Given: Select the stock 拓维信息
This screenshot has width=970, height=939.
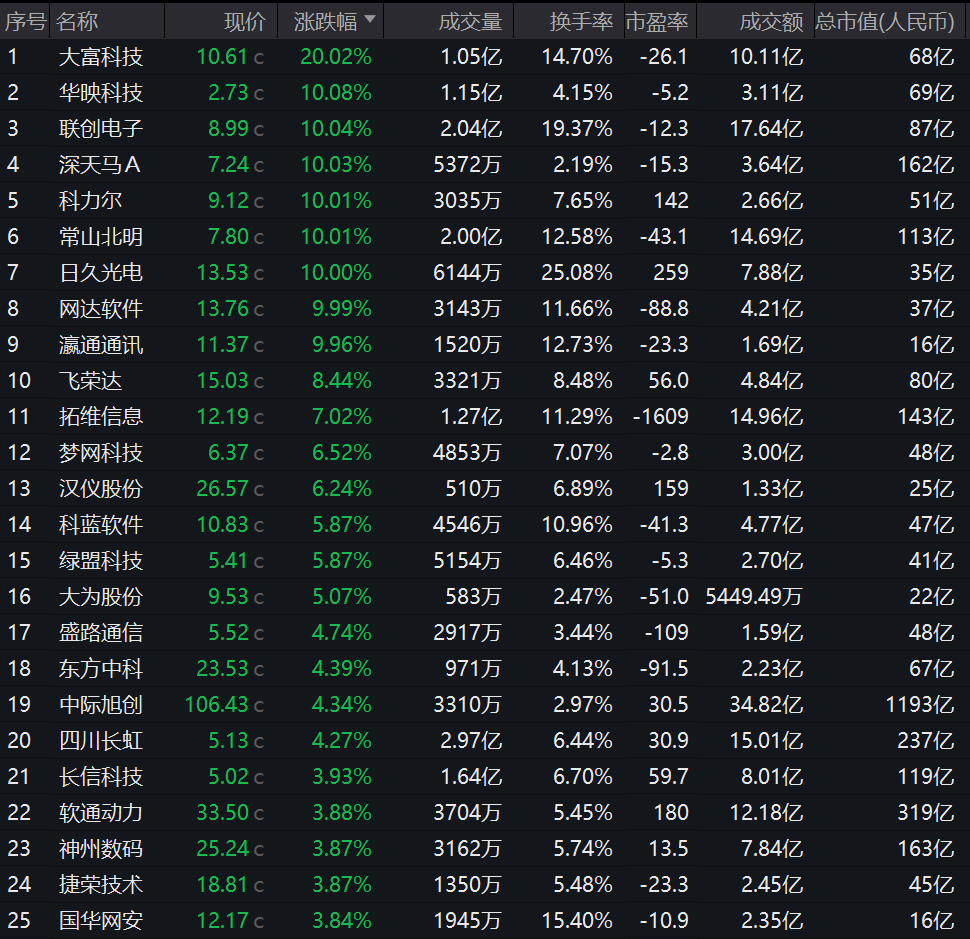Looking at the screenshot, I should [101, 416].
